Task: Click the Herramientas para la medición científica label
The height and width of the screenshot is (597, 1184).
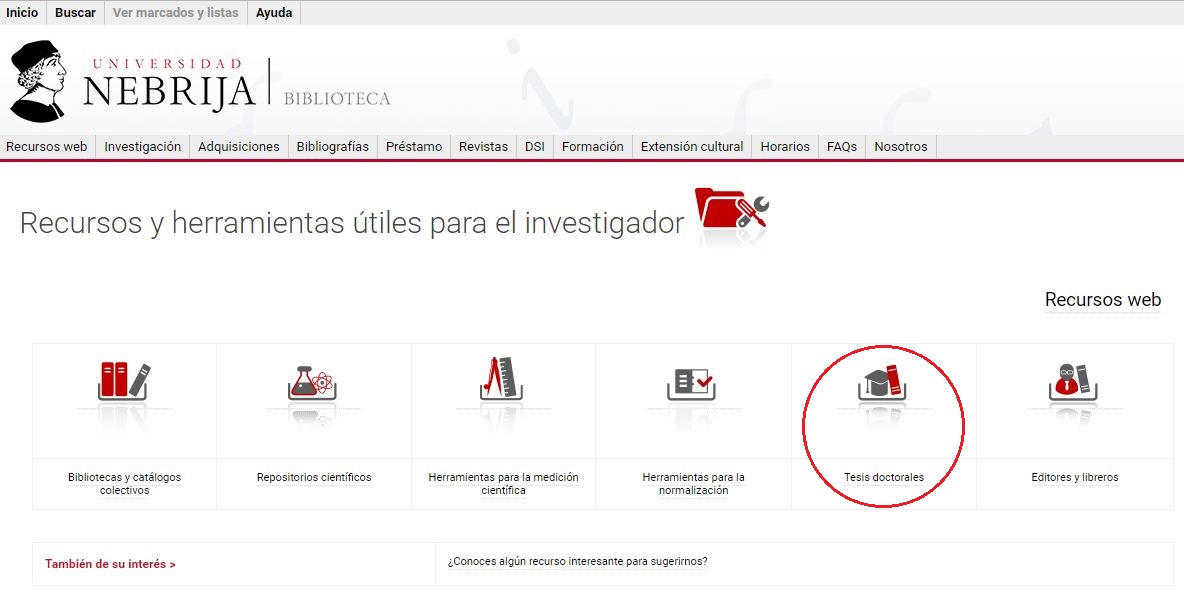Action: [x=503, y=484]
